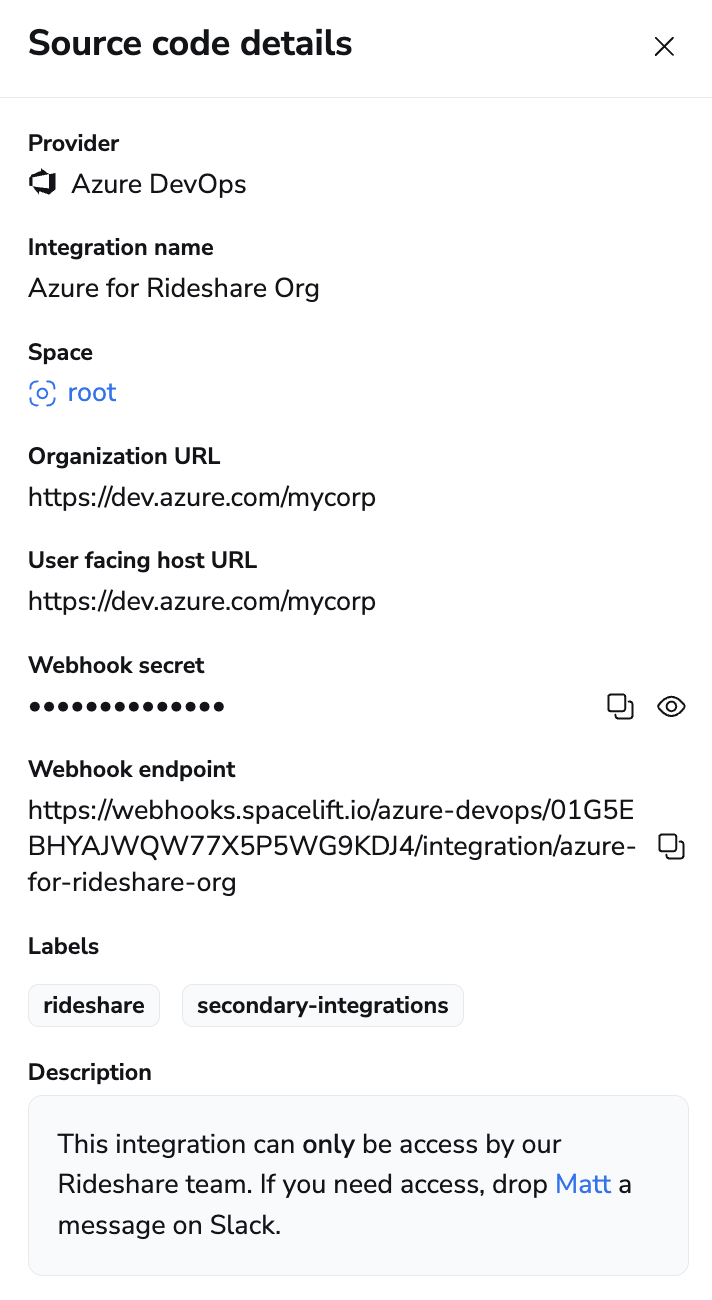Click the Webhook endpoint section heading
Screen dimensions: 712x1300
pyautogui.click(x=131, y=769)
